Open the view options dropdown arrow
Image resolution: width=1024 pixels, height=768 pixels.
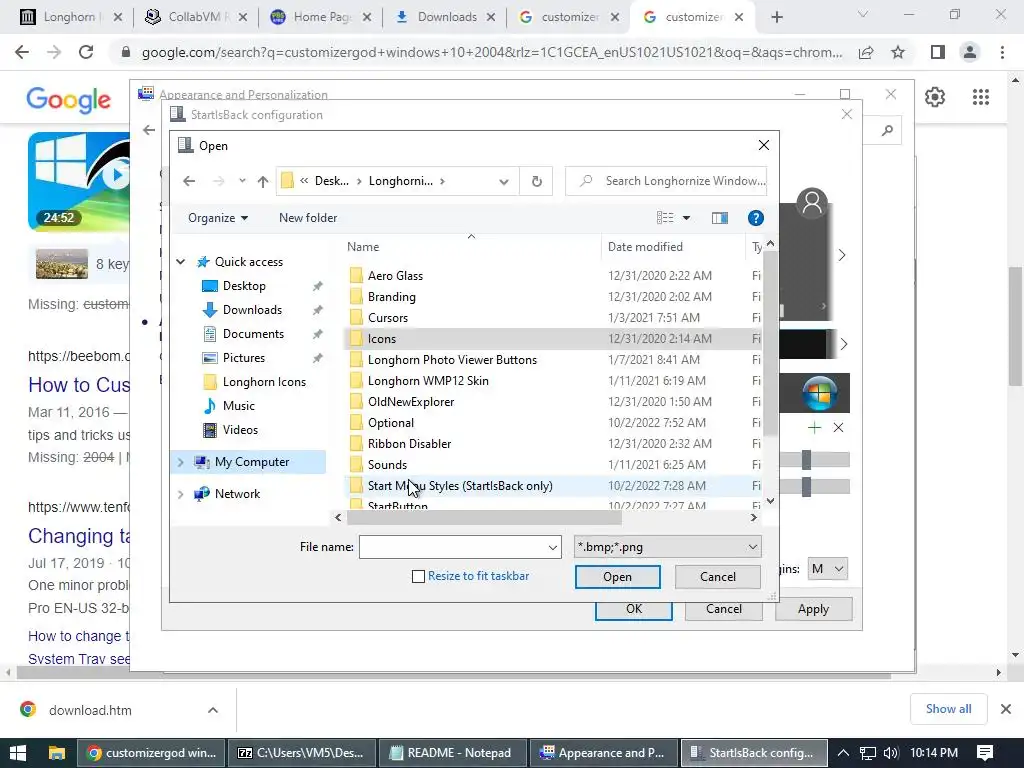[686, 218]
